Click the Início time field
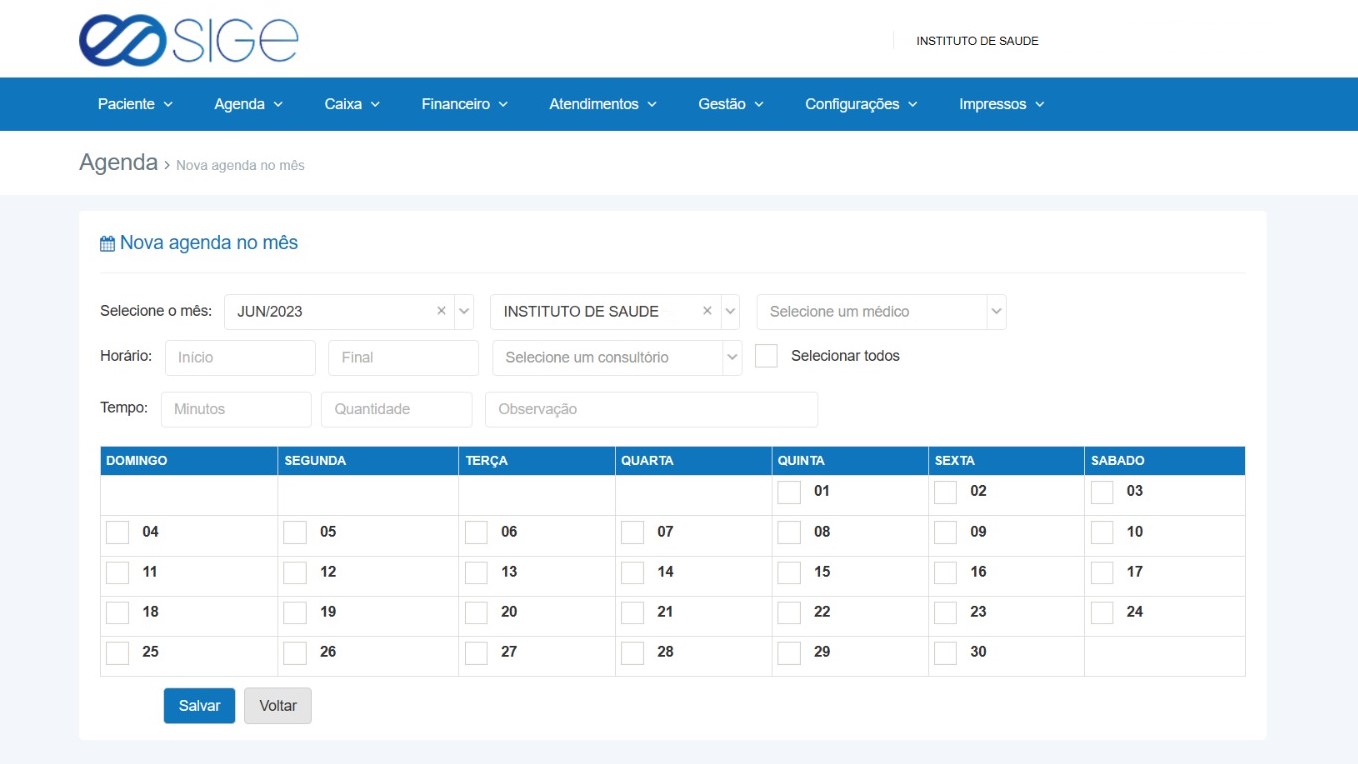This screenshot has width=1358, height=764. (x=240, y=357)
